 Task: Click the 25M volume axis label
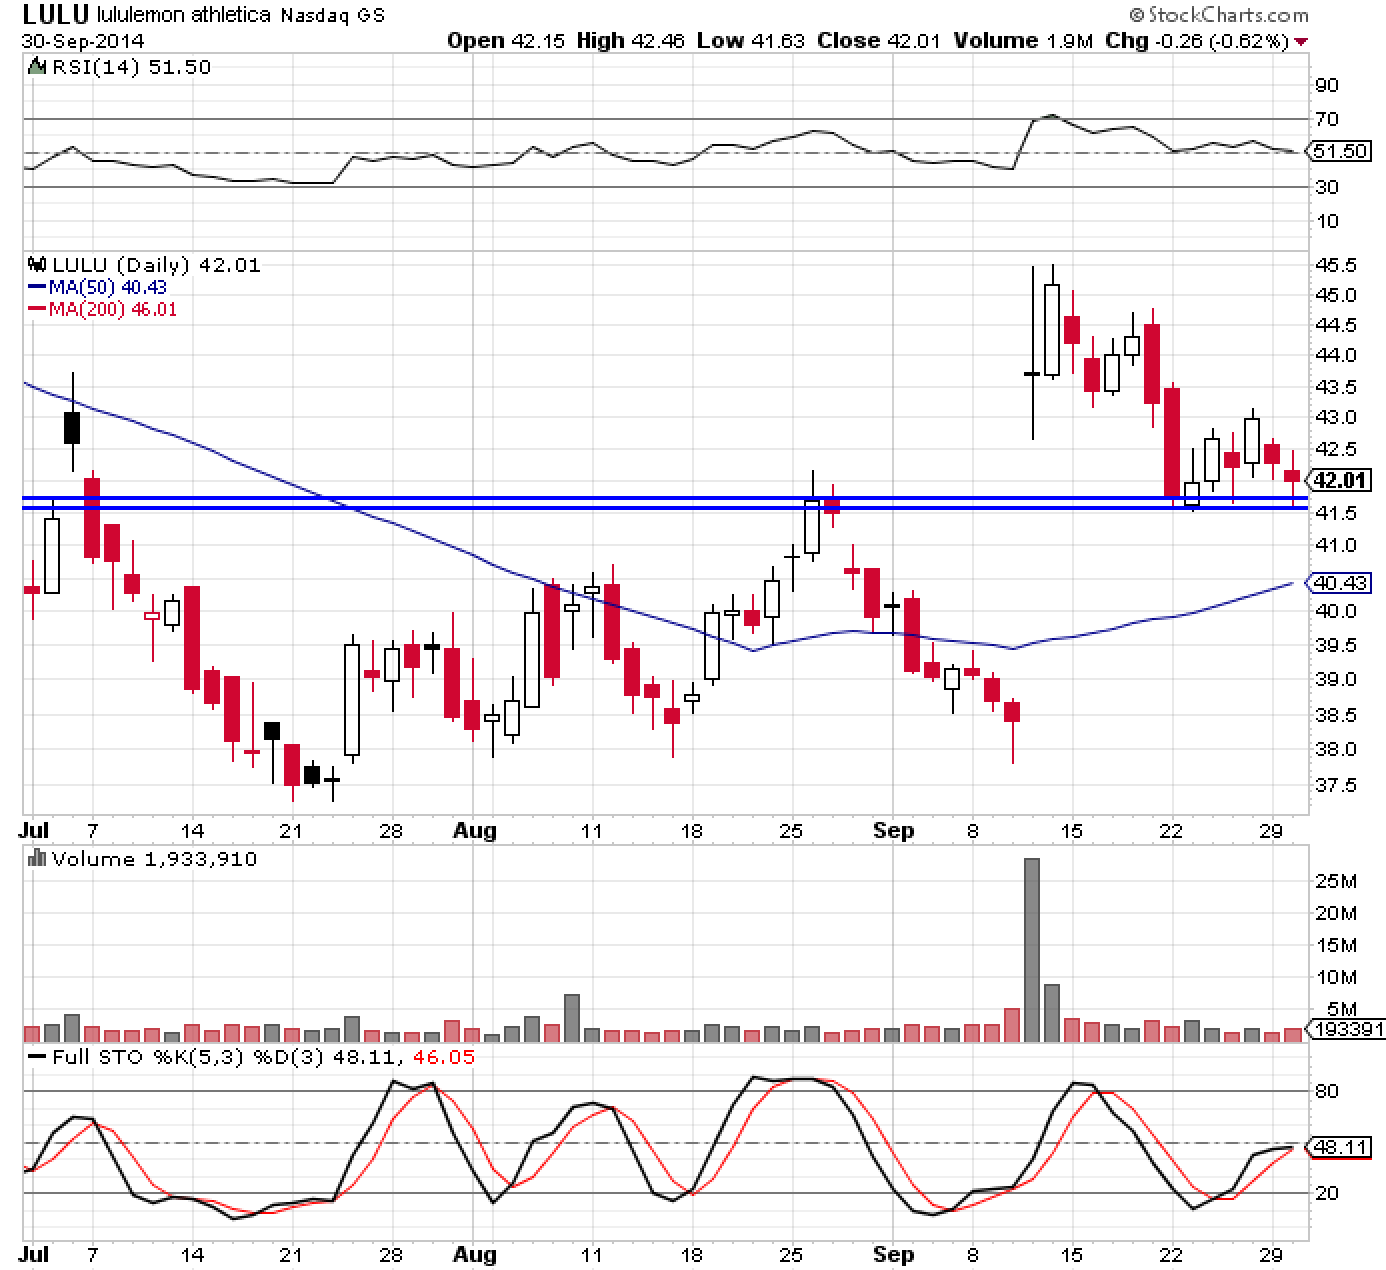tap(1337, 881)
